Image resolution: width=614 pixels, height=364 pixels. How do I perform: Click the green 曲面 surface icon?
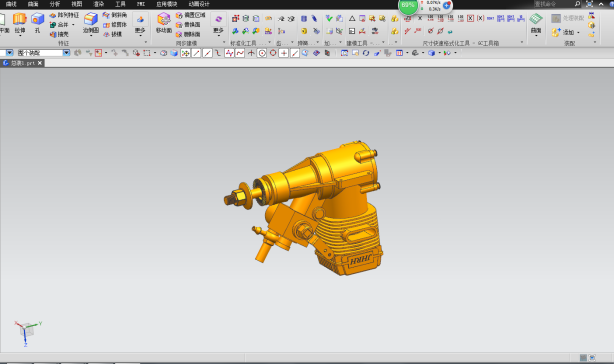[x=536, y=19]
